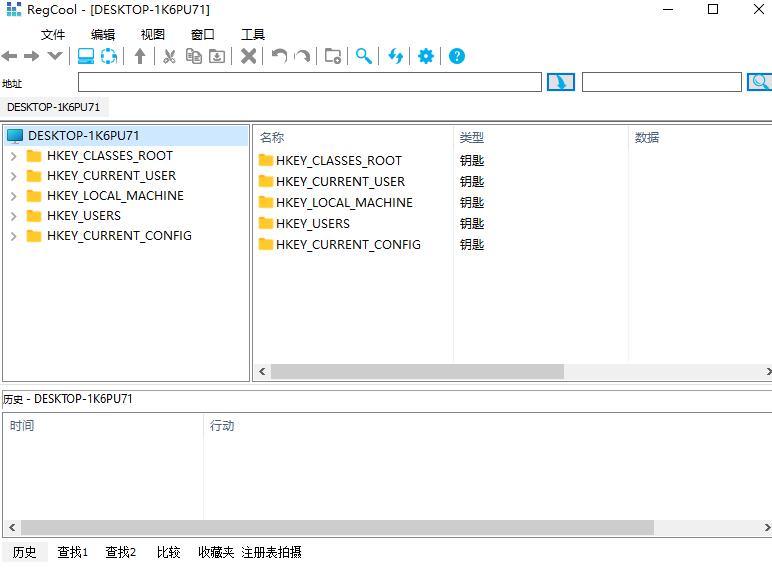Open the 工具 menu
This screenshot has height=578, width=772.
(x=253, y=34)
